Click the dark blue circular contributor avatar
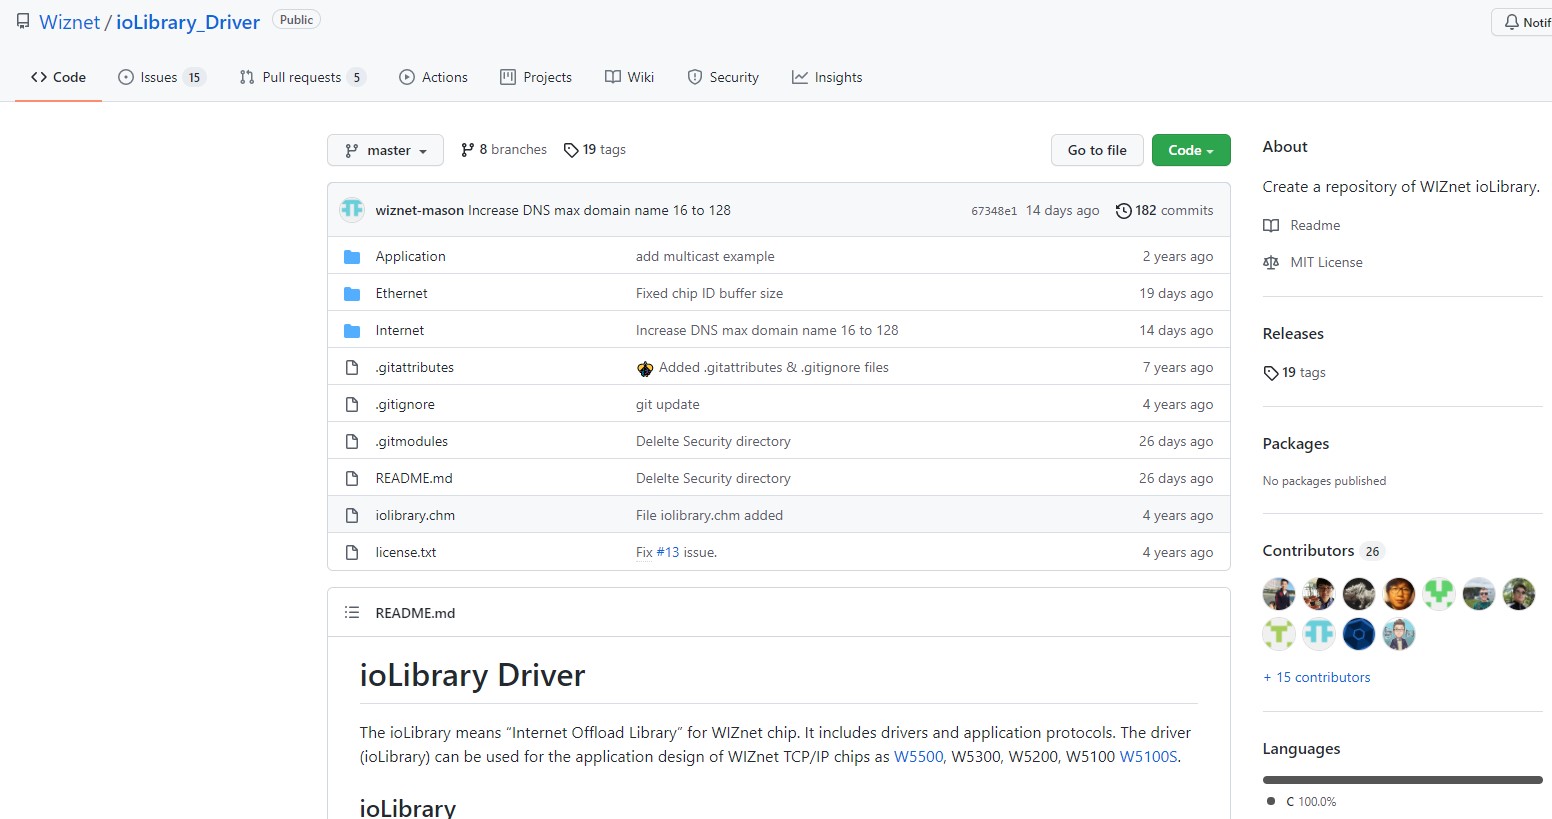1552x819 pixels. (1359, 634)
